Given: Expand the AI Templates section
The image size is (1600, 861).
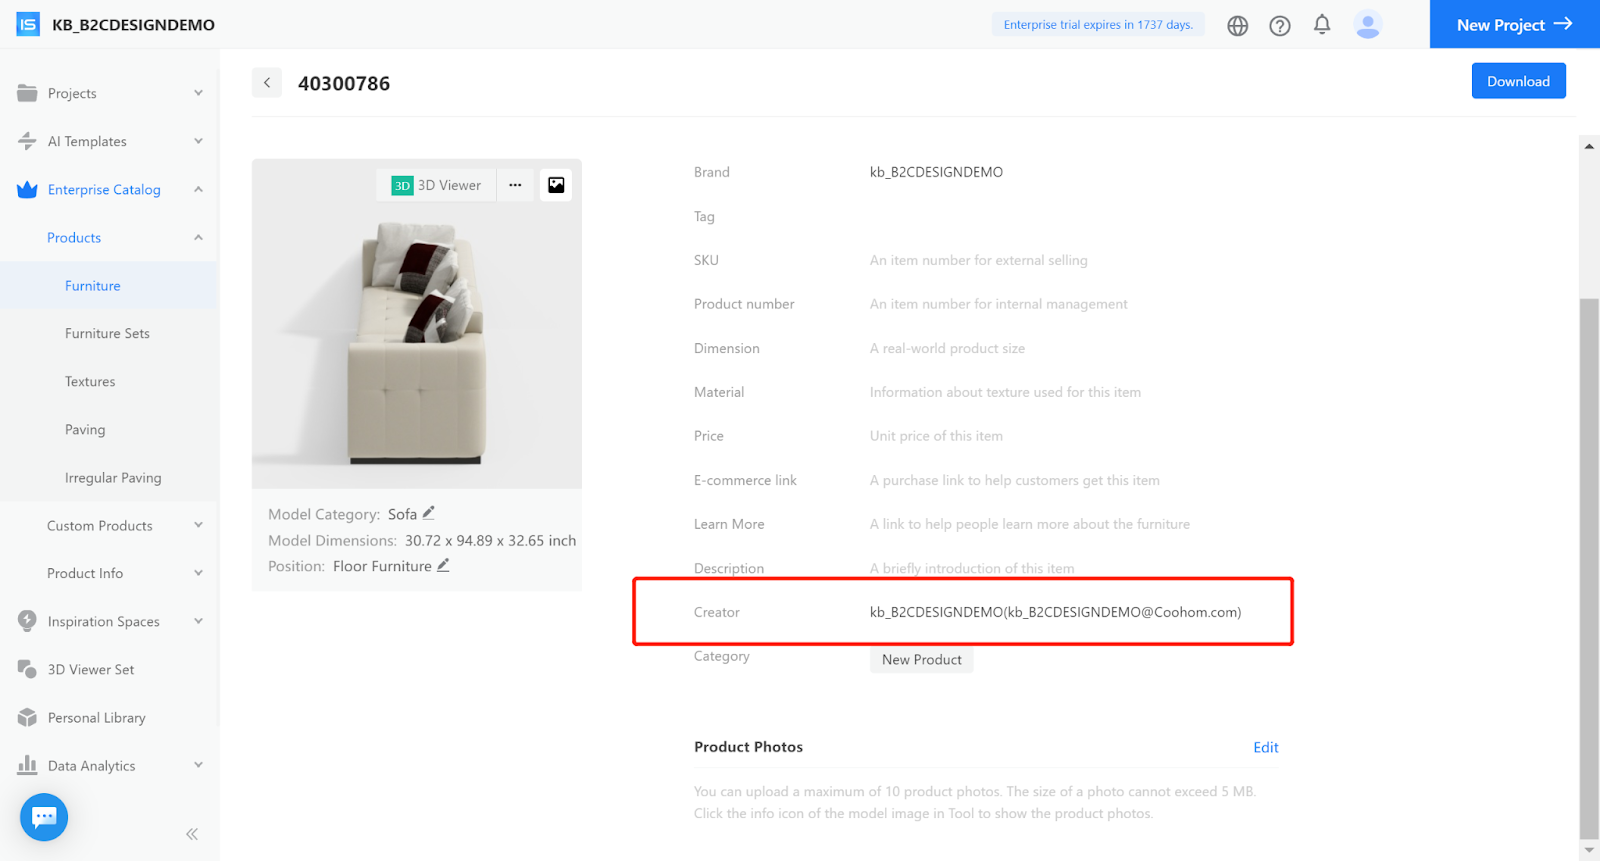Looking at the screenshot, I should [110, 141].
